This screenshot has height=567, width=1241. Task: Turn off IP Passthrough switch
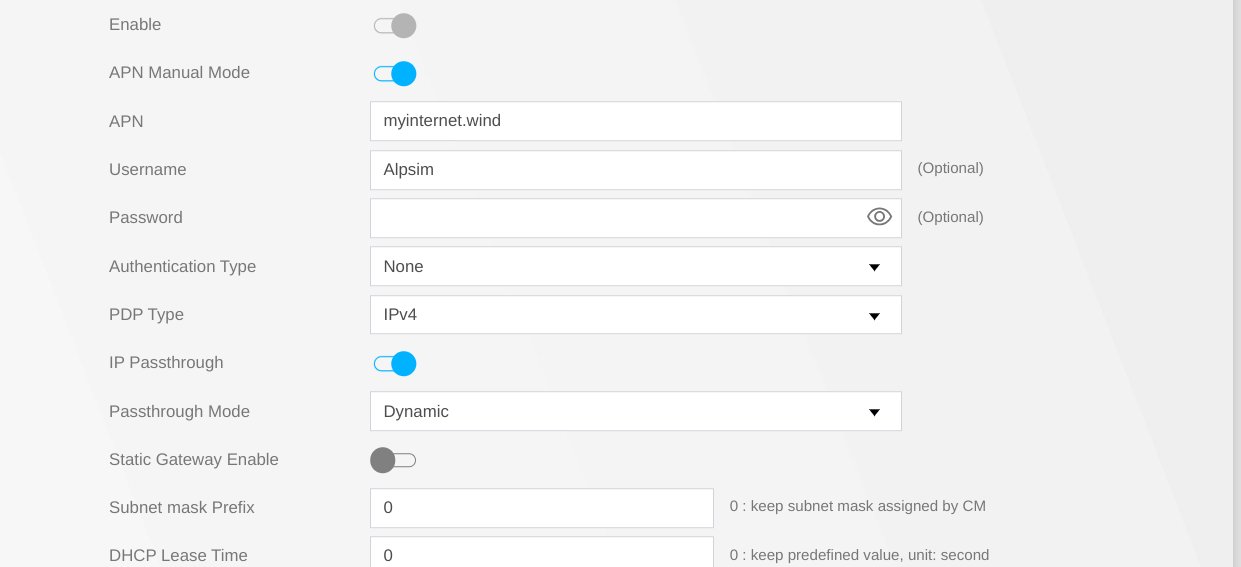(395, 363)
